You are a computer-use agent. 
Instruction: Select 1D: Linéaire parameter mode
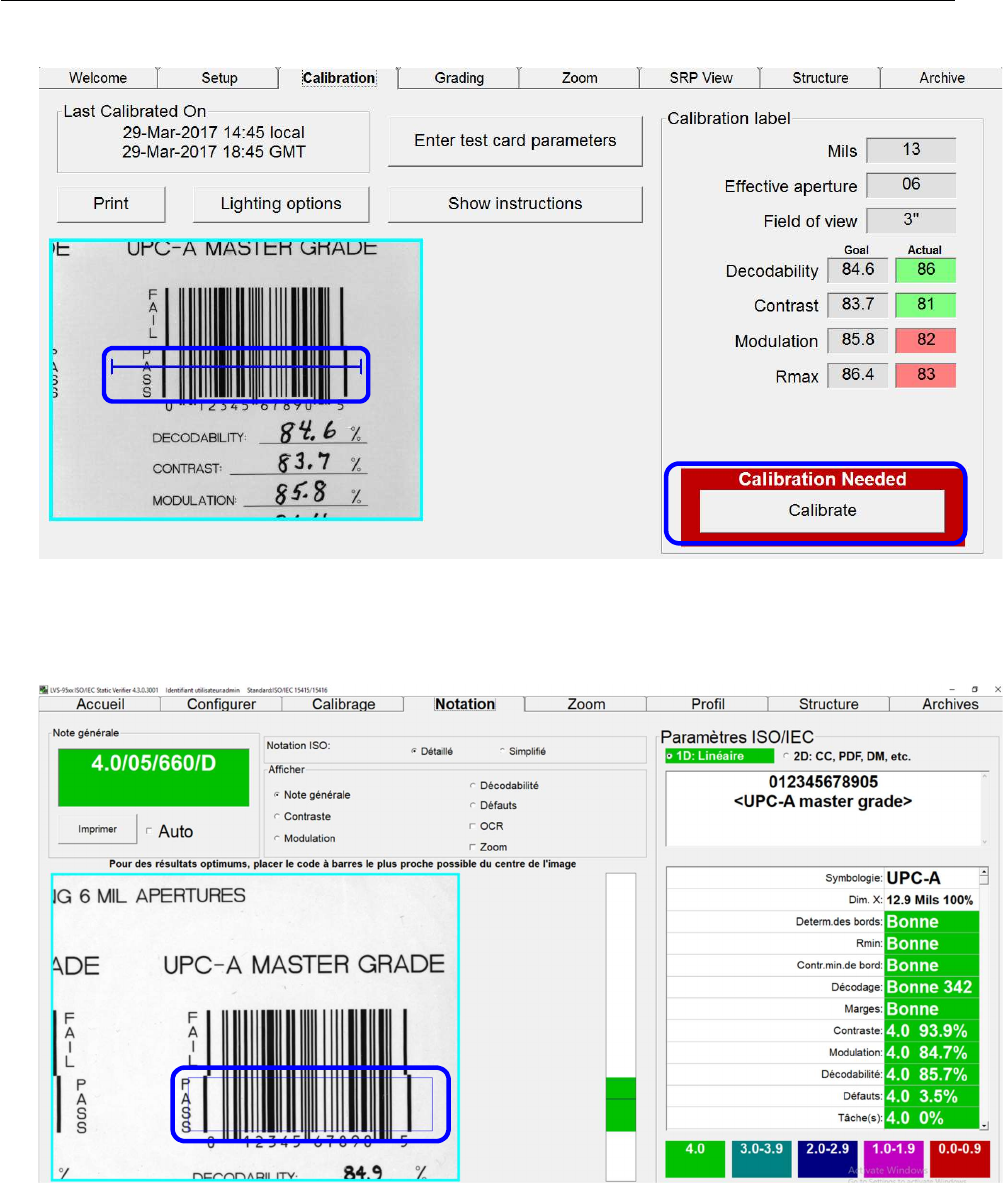tap(719, 756)
